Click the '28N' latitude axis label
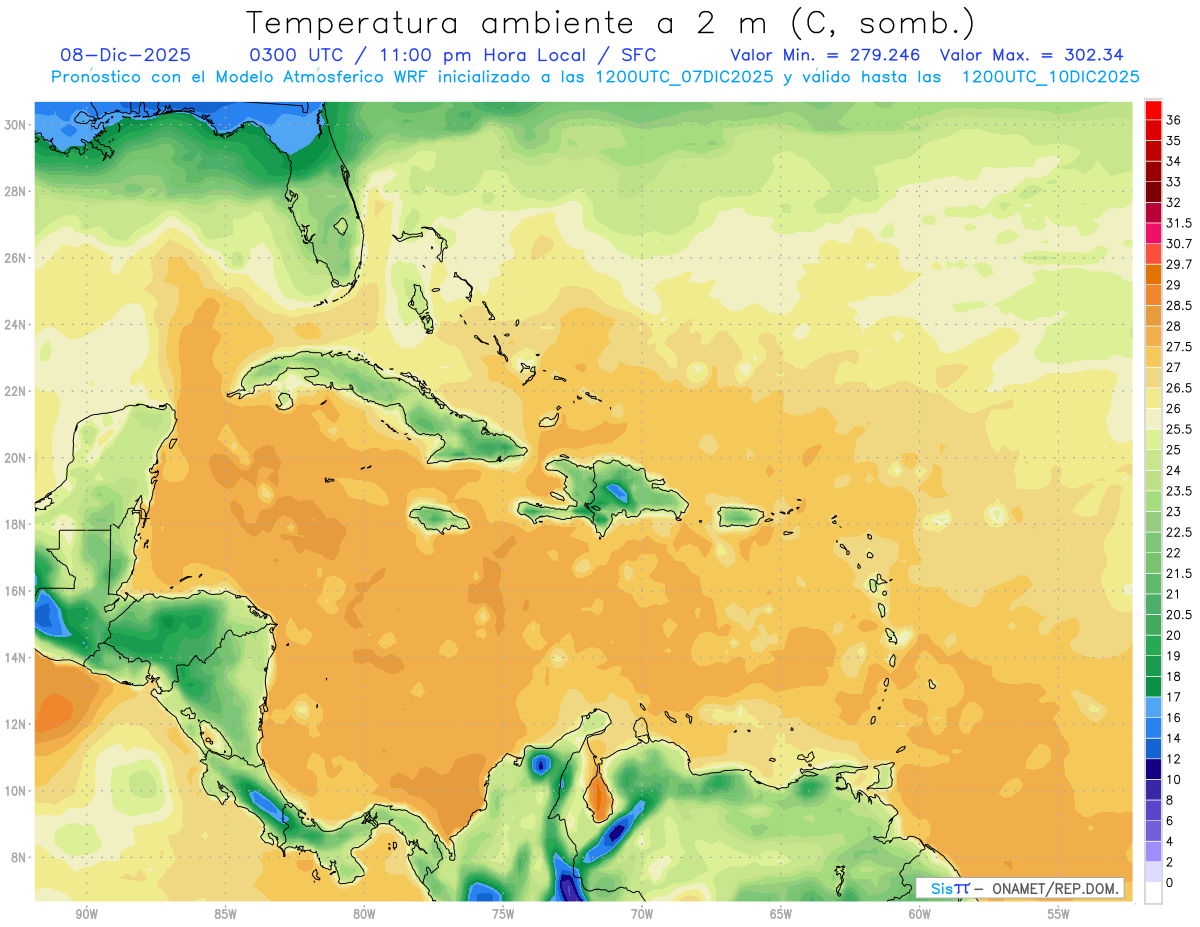Screen dimensions: 1200x927 point(17,191)
